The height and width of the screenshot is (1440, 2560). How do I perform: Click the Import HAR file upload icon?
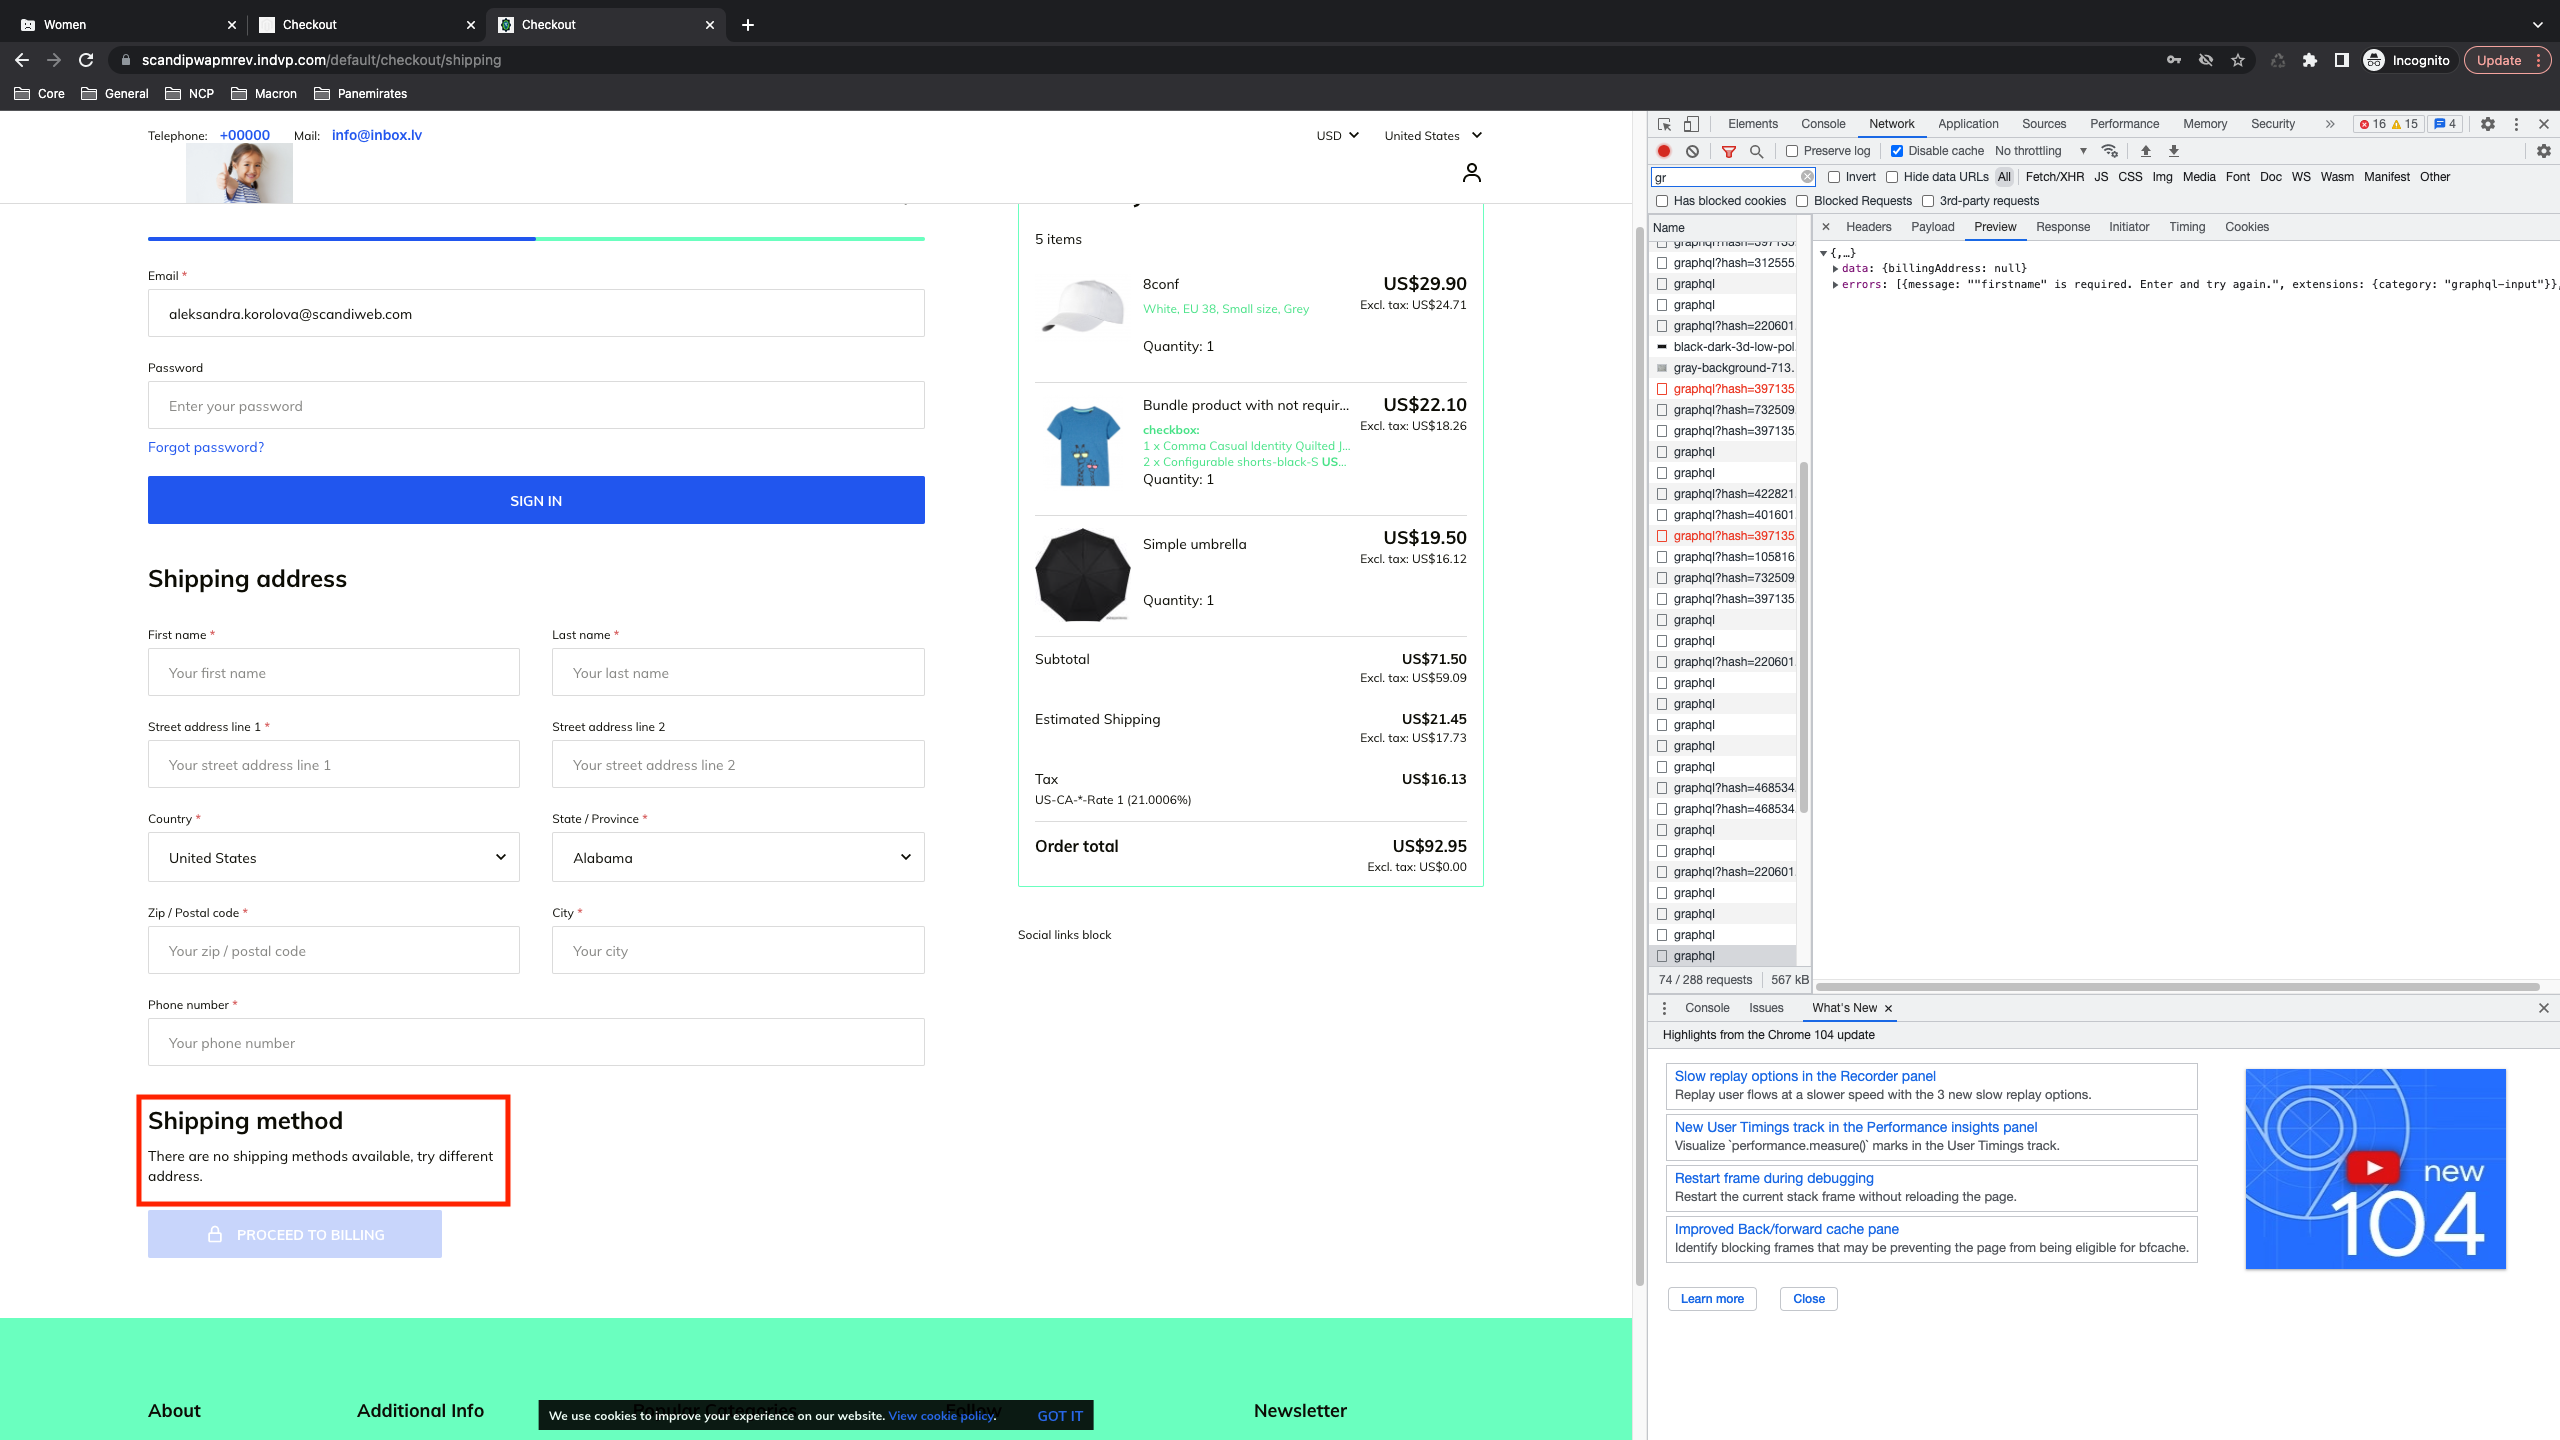coord(2145,151)
